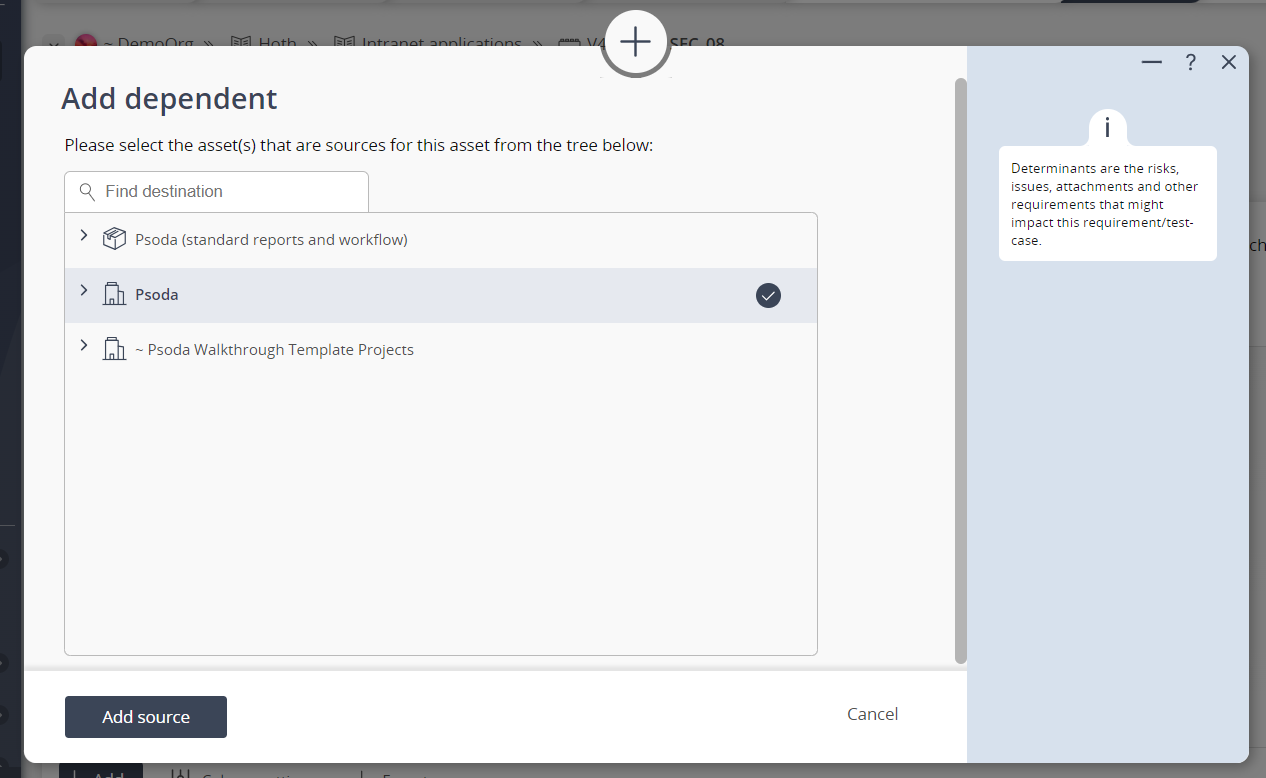The height and width of the screenshot is (778, 1266).
Task: Click the info 'i' icon in side panel
Action: tap(1107, 127)
